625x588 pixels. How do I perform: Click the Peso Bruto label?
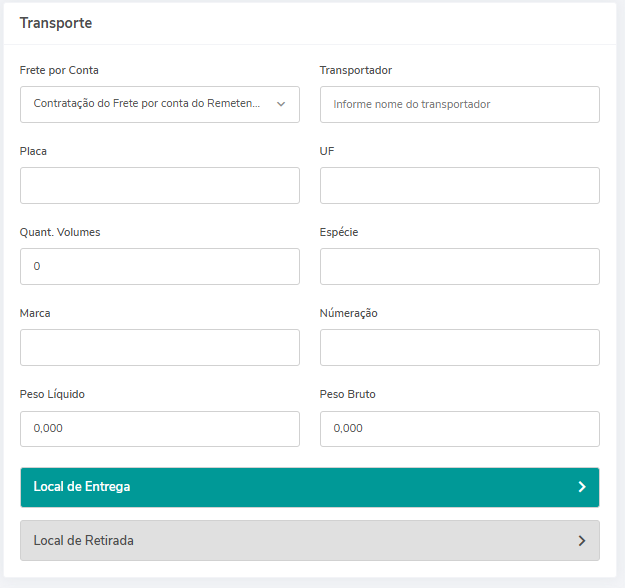tap(348, 394)
